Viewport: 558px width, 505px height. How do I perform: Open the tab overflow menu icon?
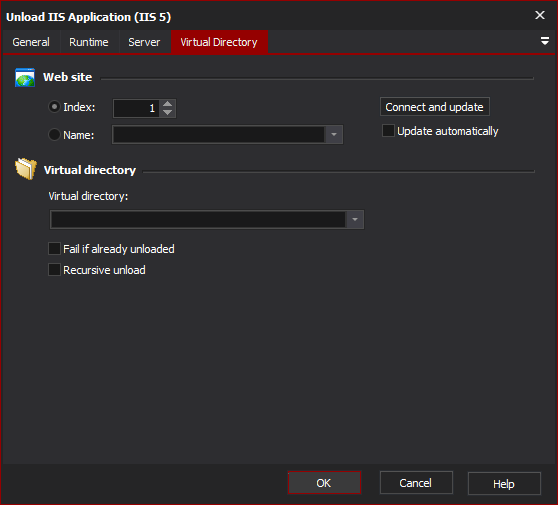[544, 41]
